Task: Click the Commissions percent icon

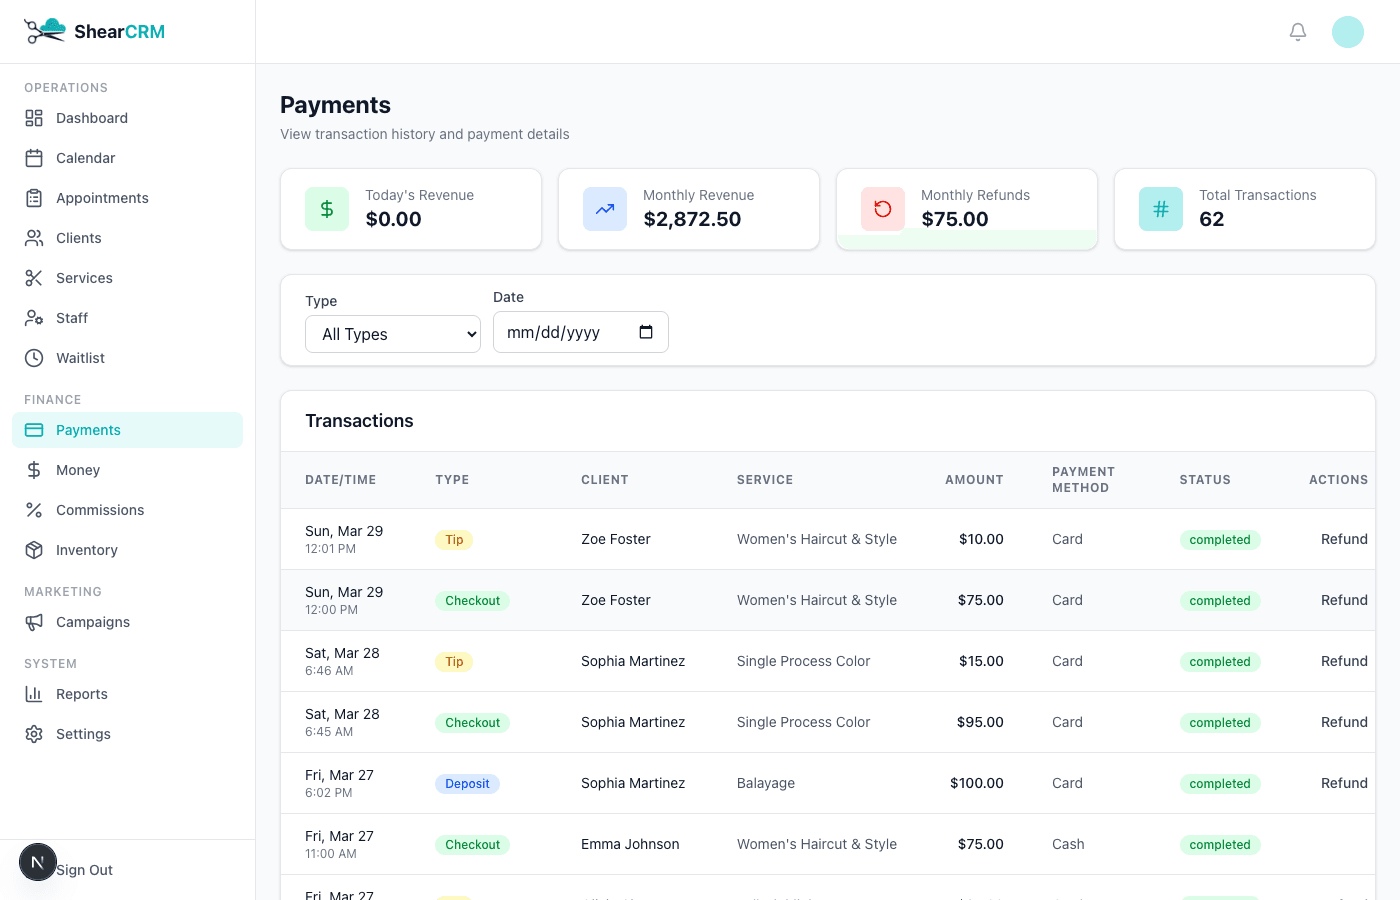Action: click(x=34, y=510)
